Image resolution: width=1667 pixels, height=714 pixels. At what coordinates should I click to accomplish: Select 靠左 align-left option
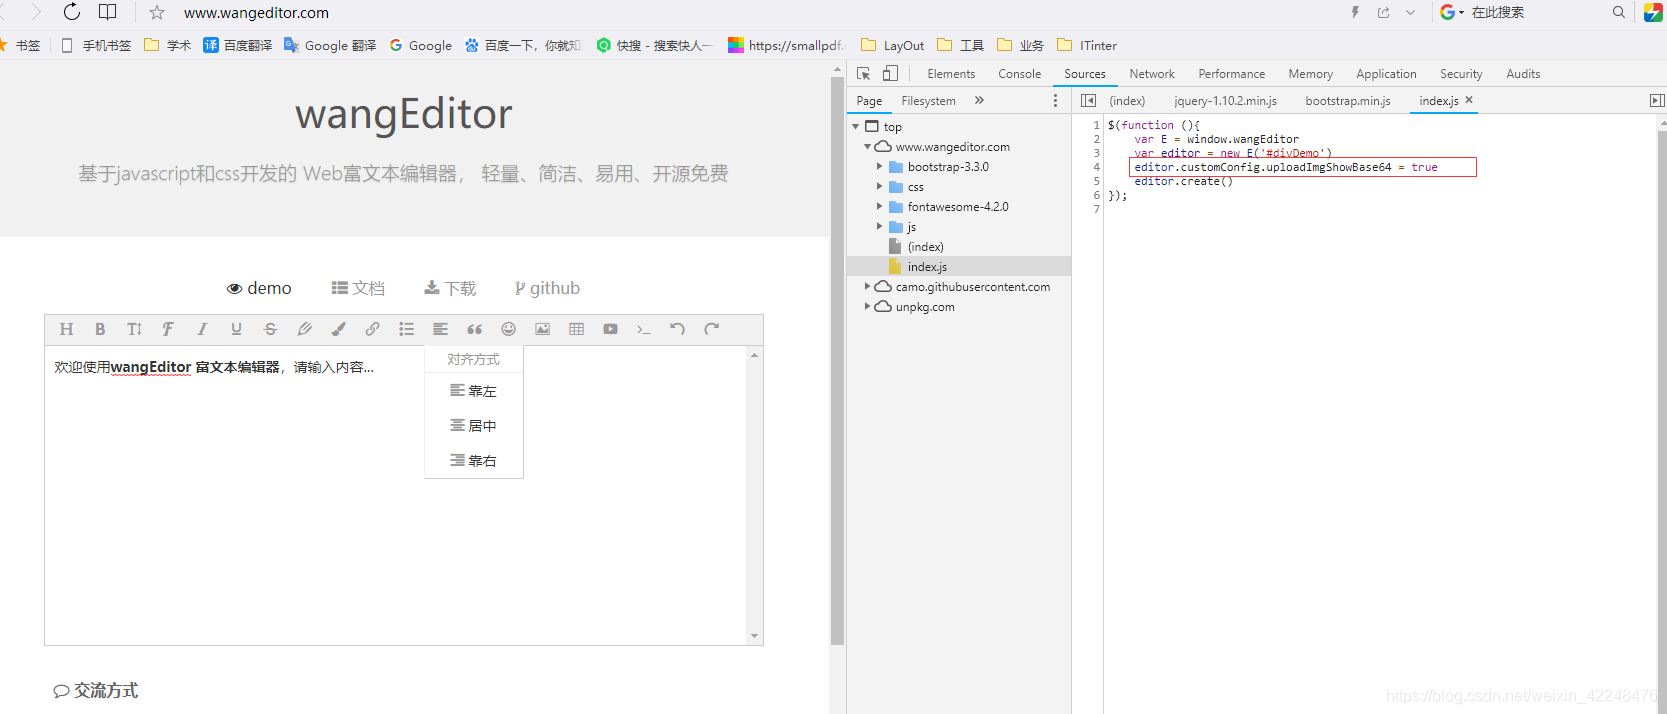pos(473,391)
